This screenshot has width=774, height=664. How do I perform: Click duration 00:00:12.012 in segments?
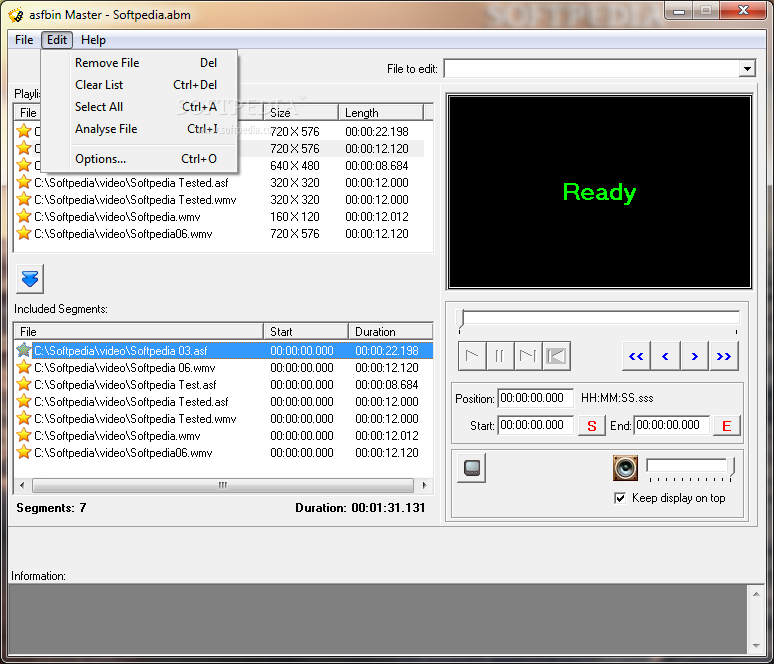(x=387, y=436)
